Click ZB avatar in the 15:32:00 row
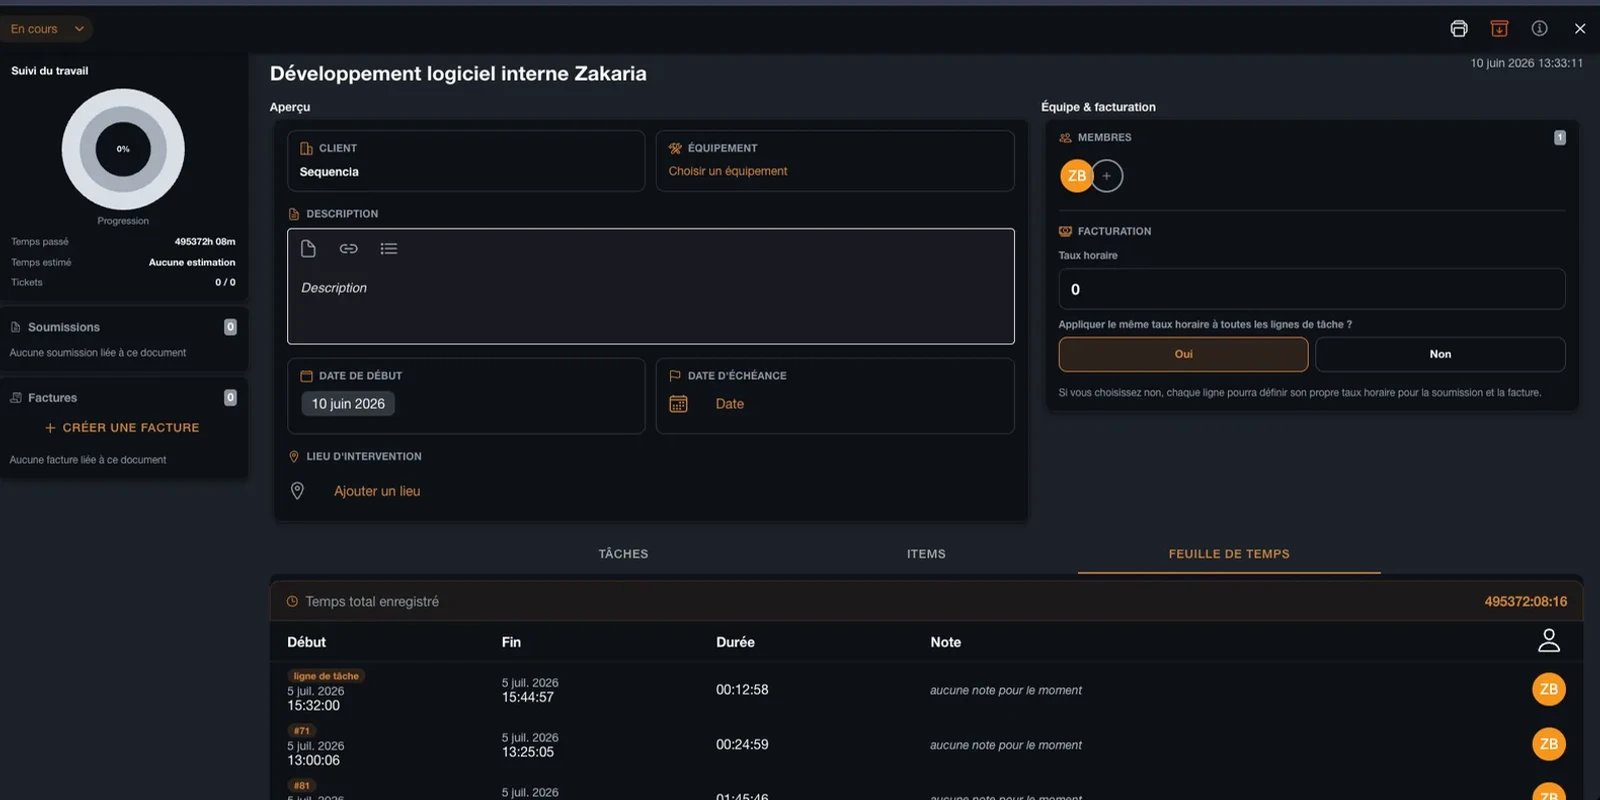The height and width of the screenshot is (800, 1600). (1549, 689)
